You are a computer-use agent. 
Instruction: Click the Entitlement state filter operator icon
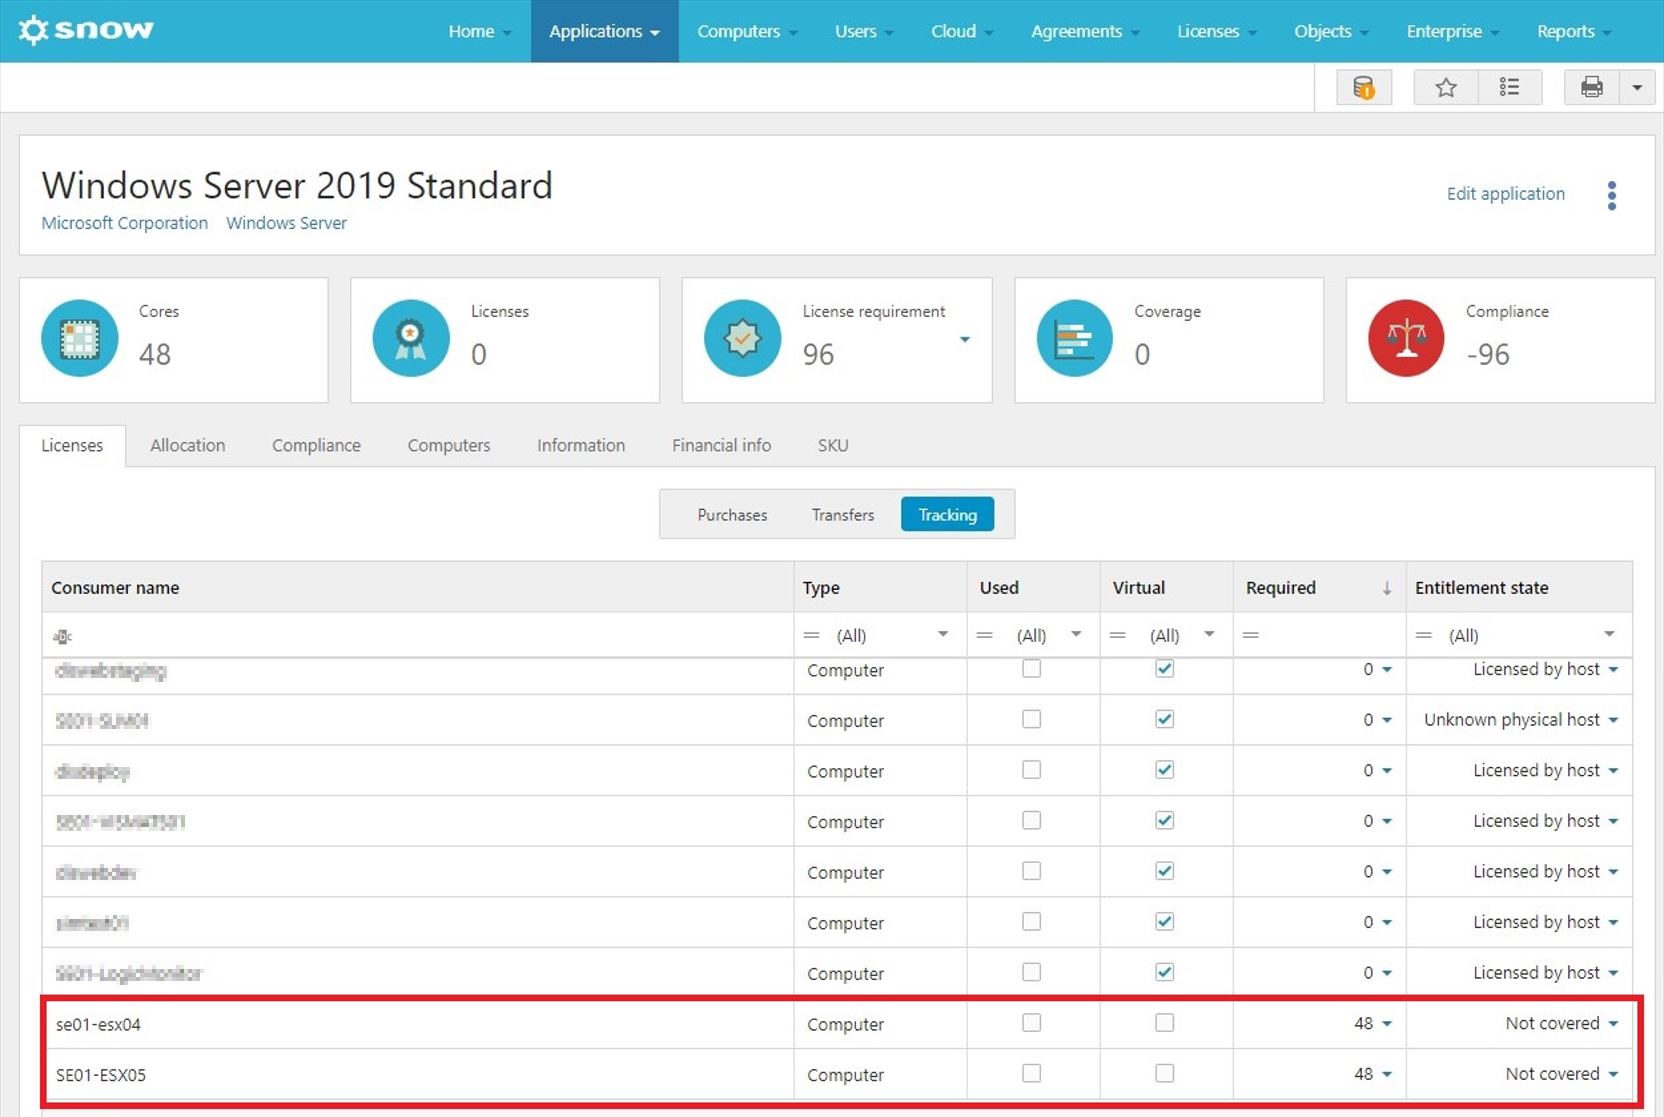click(x=1424, y=636)
